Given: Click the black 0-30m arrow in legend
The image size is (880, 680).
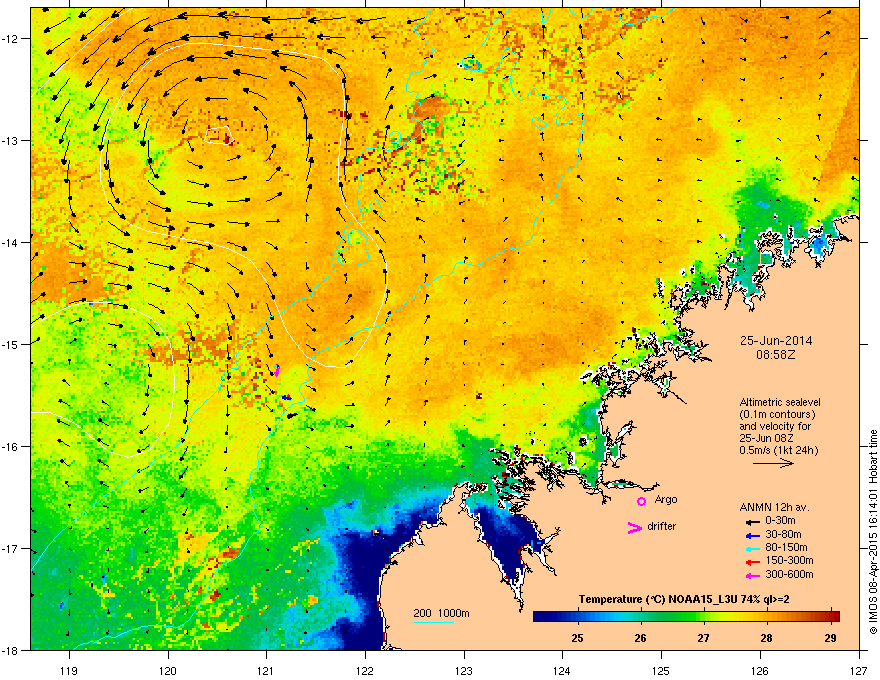Looking at the screenshot, I should click(752, 522).
